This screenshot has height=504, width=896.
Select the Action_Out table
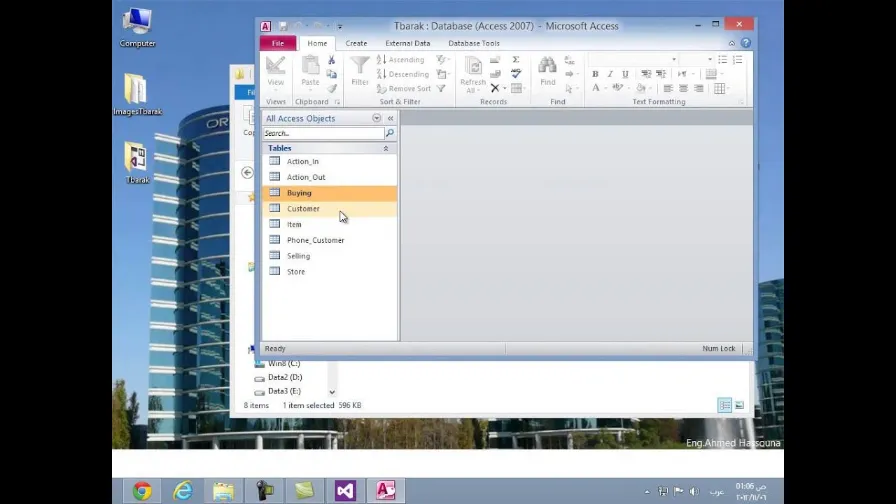point(330,177)
